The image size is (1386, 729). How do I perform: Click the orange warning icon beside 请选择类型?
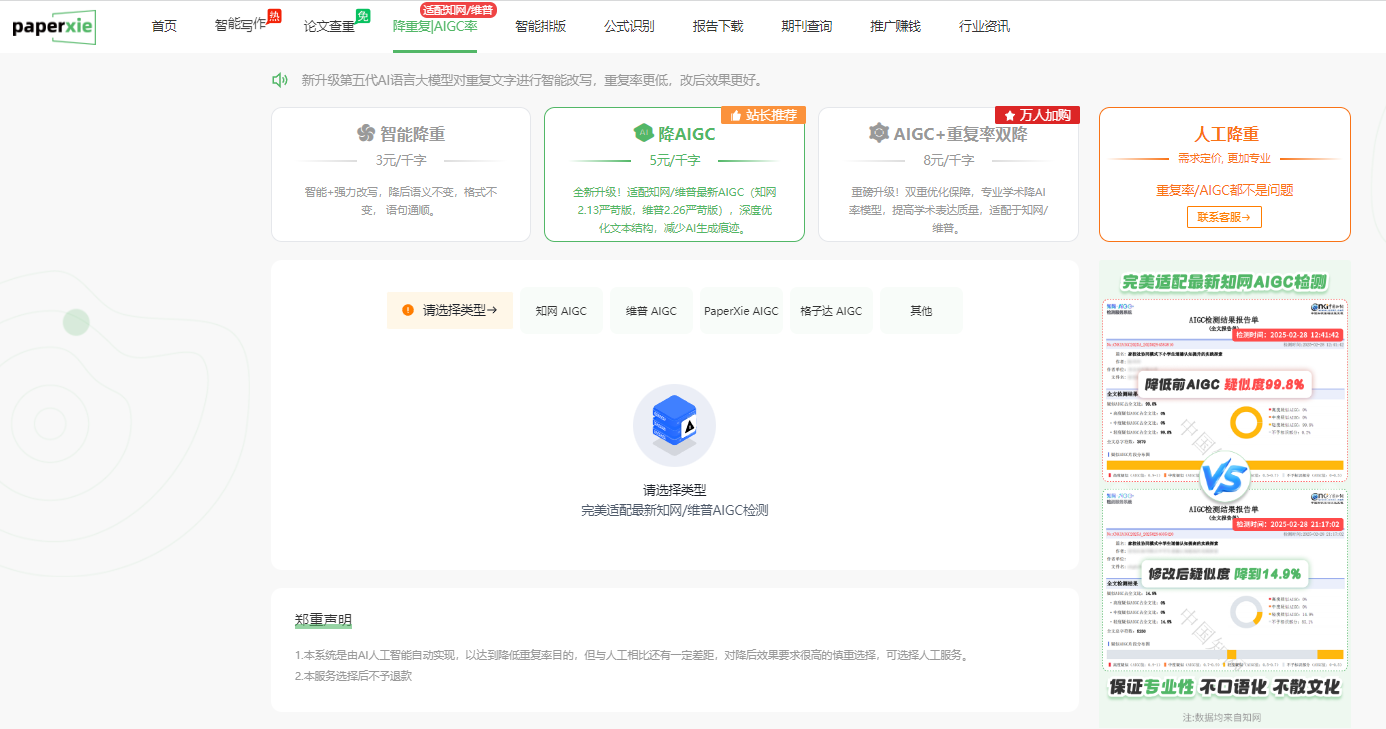[x=408, y=310]
